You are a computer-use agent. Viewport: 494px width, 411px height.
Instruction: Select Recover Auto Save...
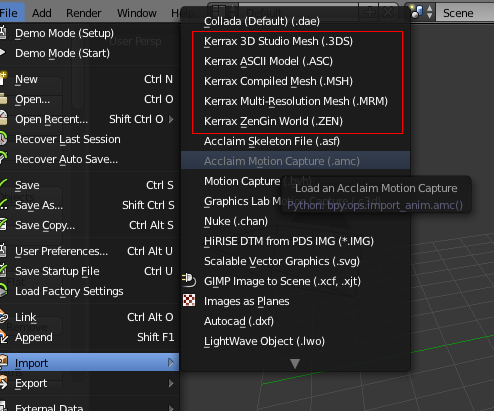[89, 159]
